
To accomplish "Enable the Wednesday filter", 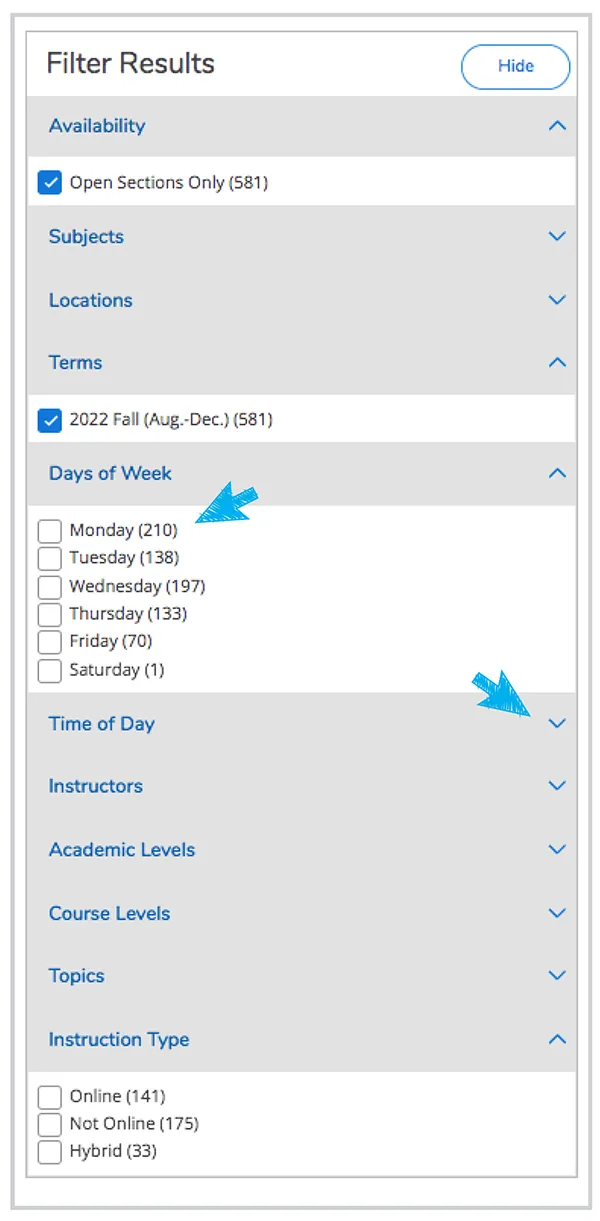I will coord(49,587).
